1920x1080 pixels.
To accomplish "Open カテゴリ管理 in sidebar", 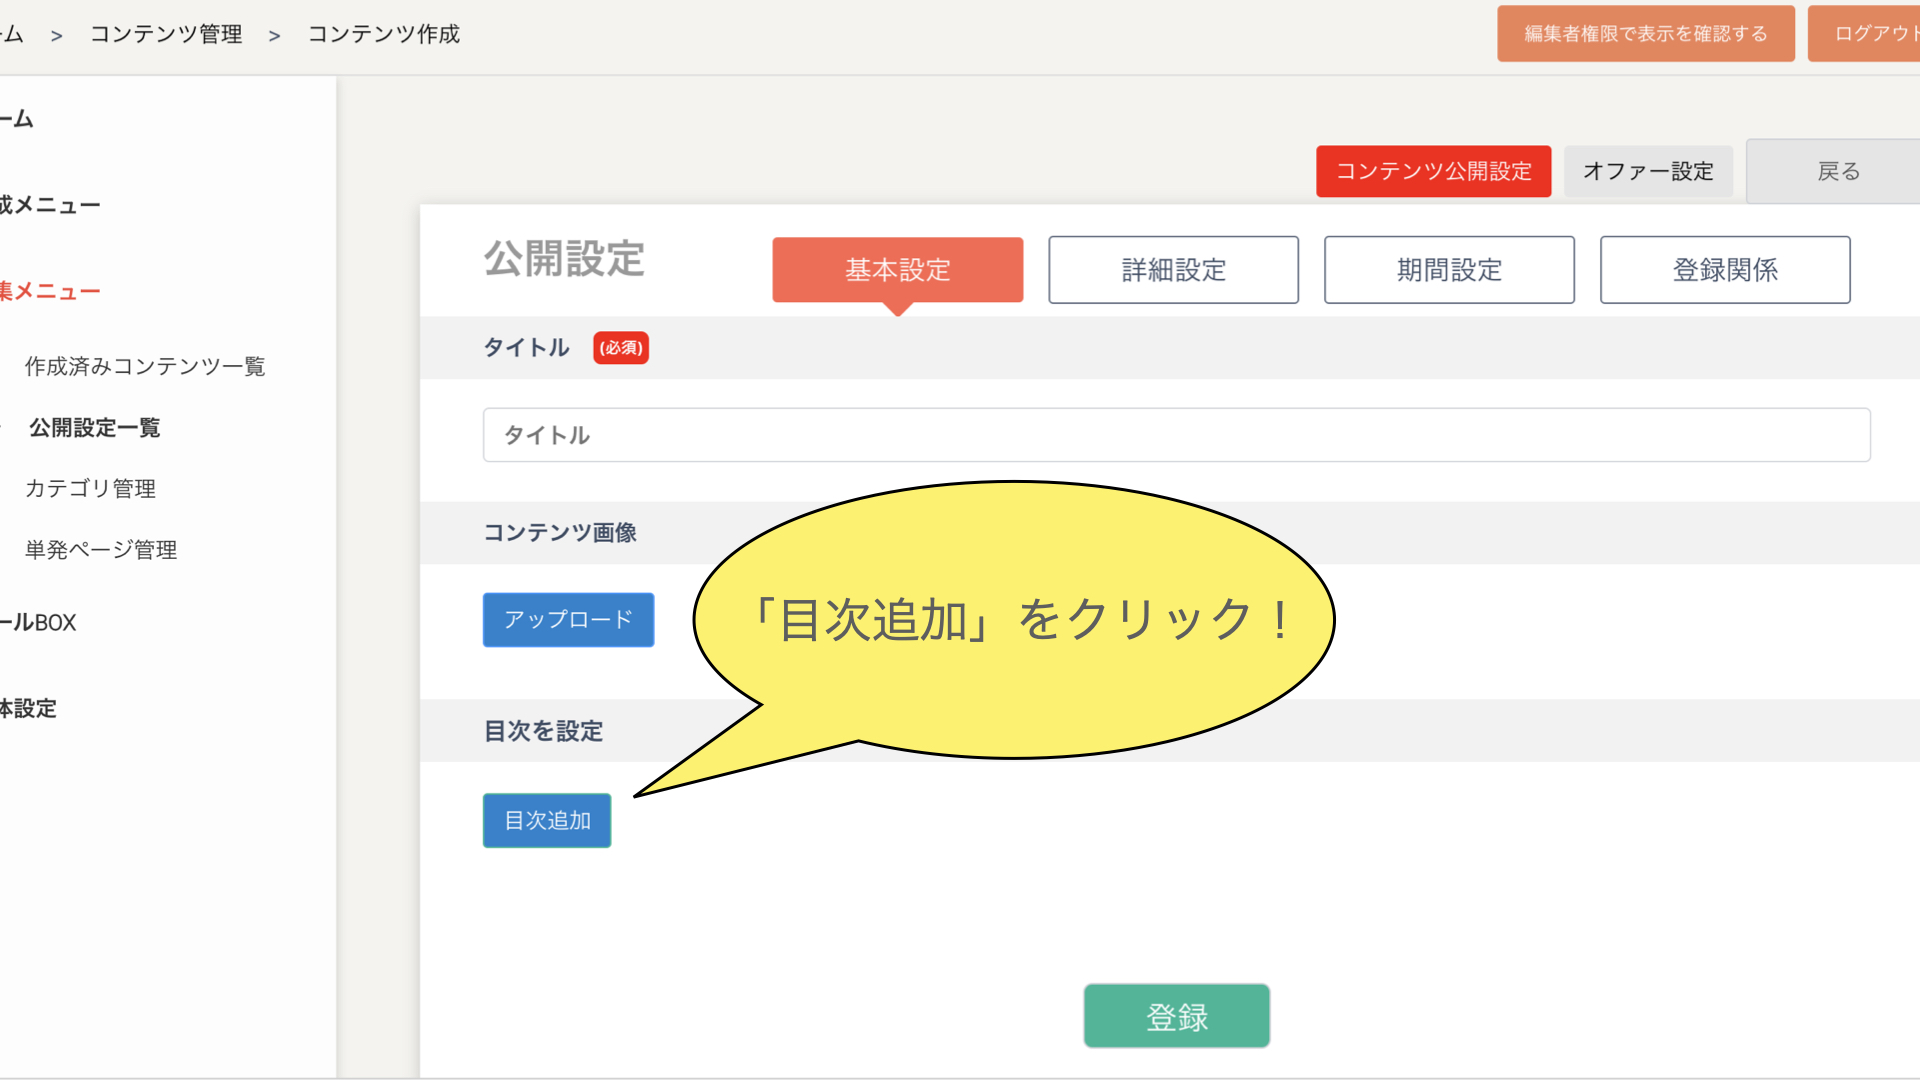I will [x=90, y=489].
